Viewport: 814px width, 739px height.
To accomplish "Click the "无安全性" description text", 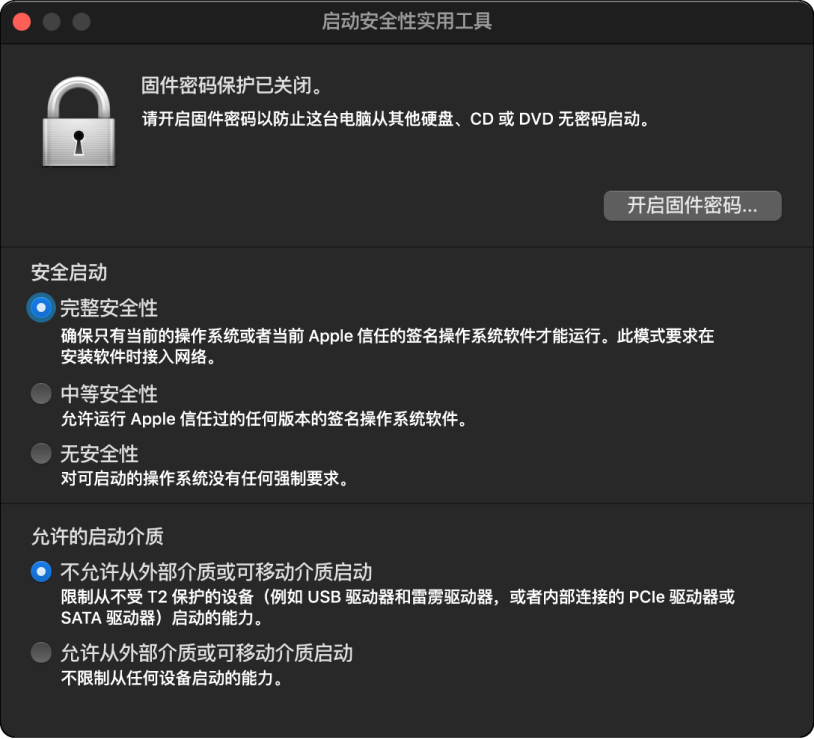I will [200, 478].
